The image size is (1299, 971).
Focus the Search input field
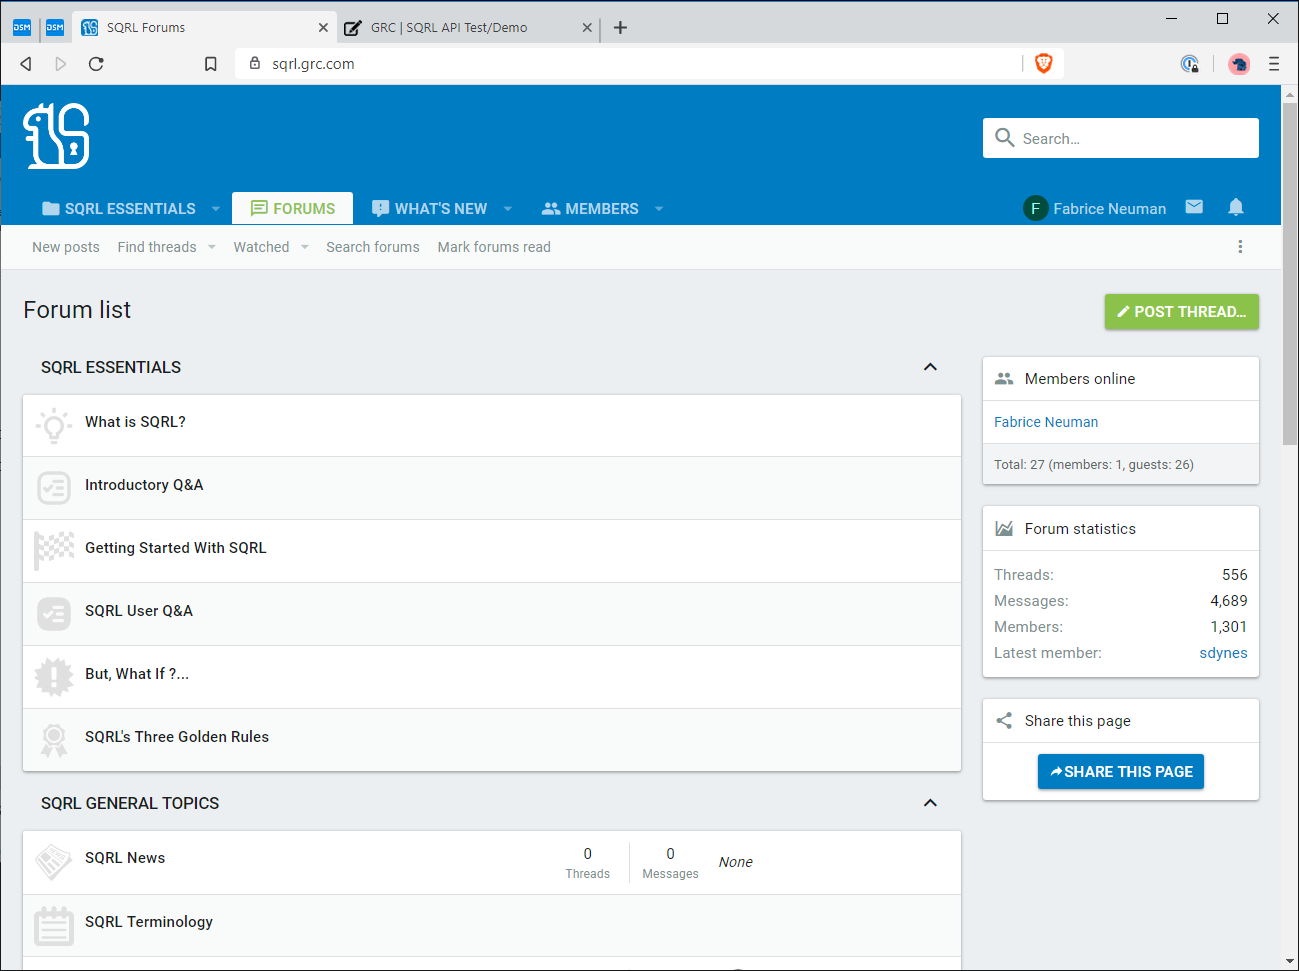pyautogui.click(x=1121, y=138)
